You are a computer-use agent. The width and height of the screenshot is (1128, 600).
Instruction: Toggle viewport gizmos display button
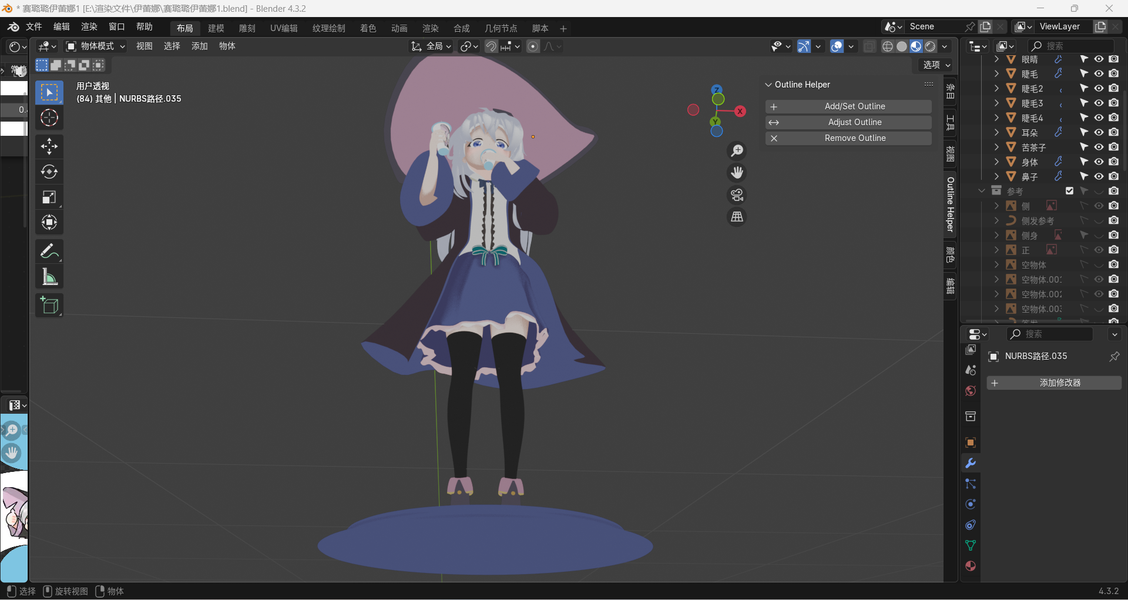pos(804,46)
